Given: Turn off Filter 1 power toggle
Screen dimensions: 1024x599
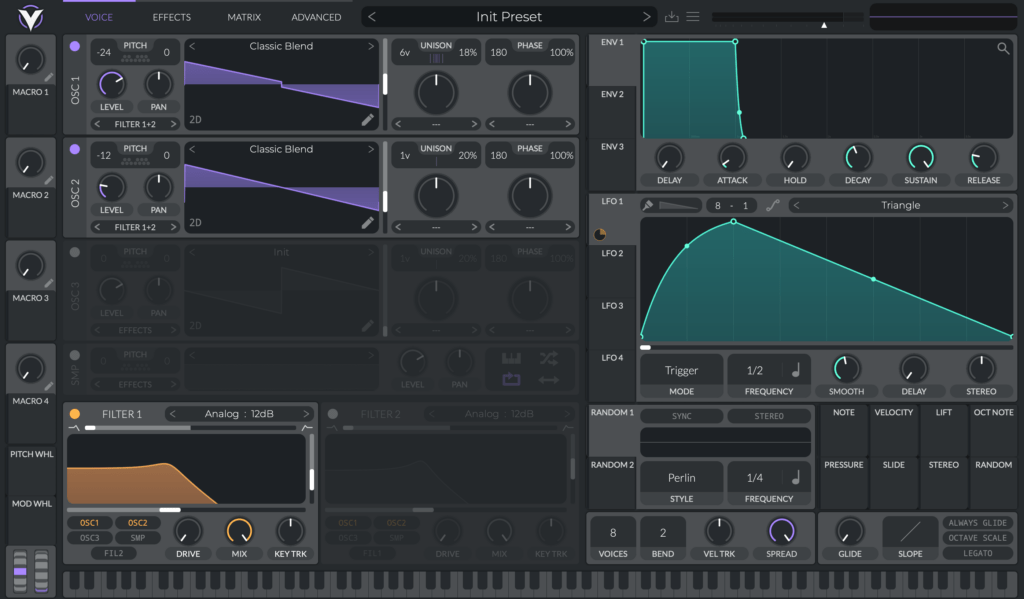Looking at the screenshot, I should pos(74,413).
